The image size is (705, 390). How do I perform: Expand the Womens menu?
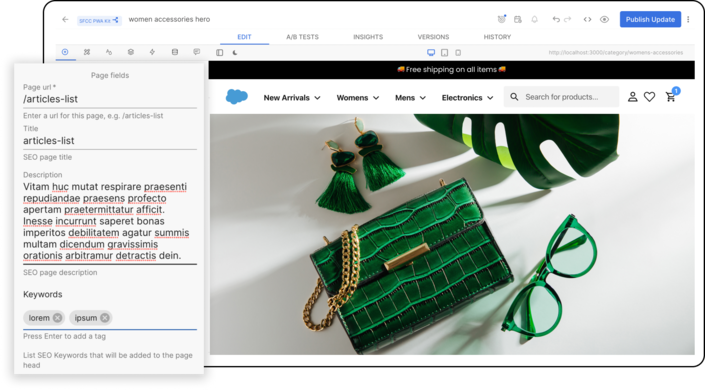pyautogui.click(x=358, y=98)
